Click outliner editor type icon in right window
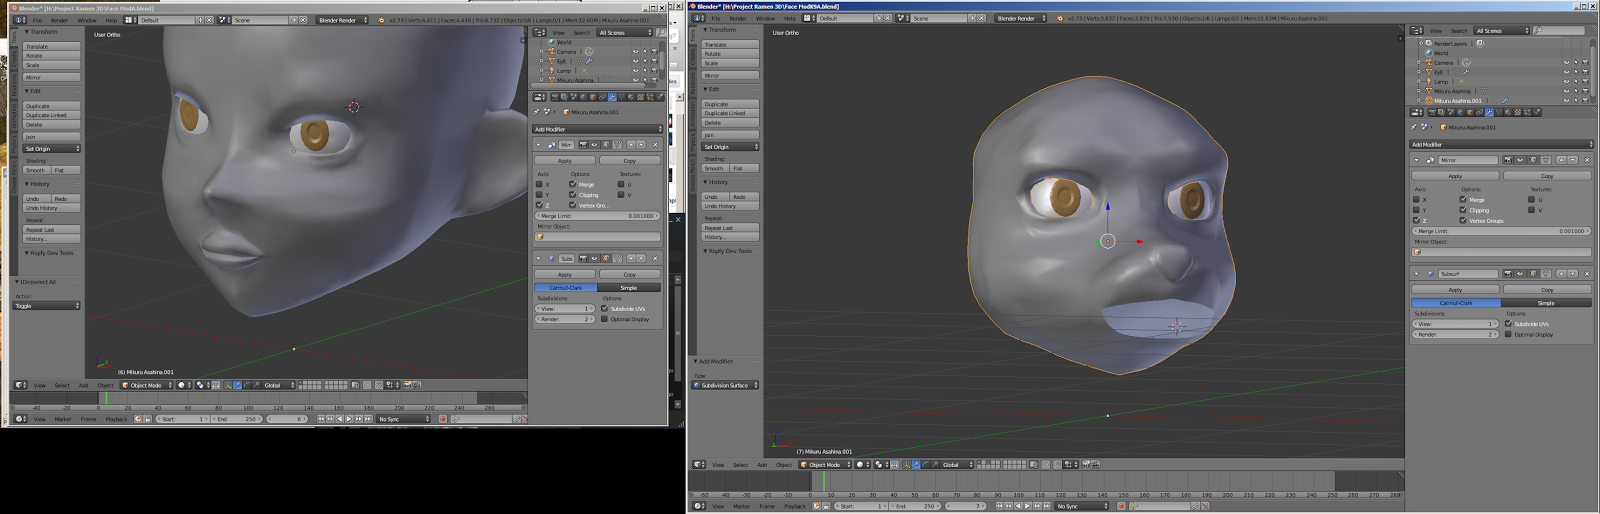Viewport: 1600px width, 514px height. point(1416,31)
